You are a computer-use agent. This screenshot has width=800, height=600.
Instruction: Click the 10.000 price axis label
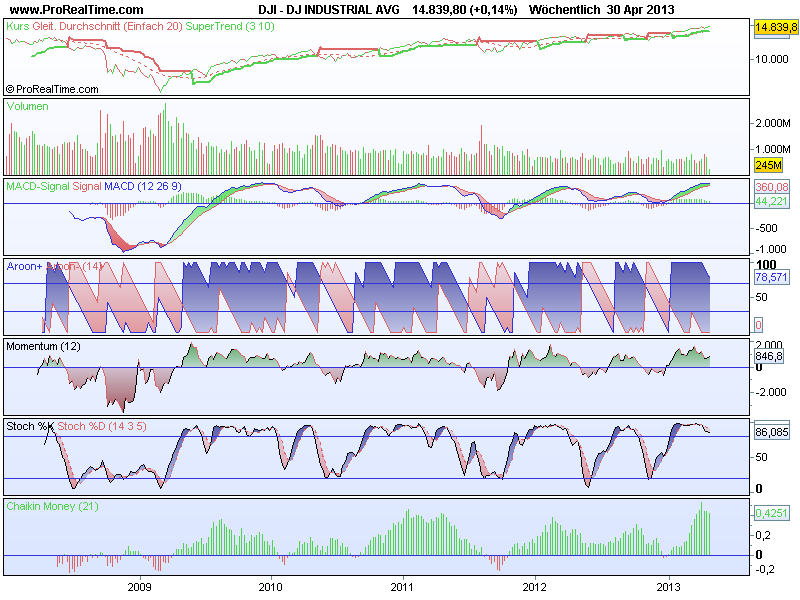tap(771, 59)
